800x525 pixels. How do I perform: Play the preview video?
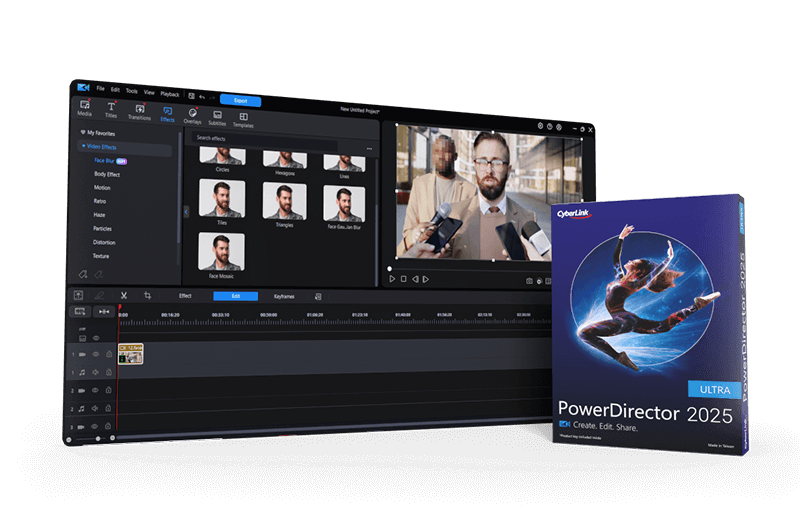[x=392, y=279]
